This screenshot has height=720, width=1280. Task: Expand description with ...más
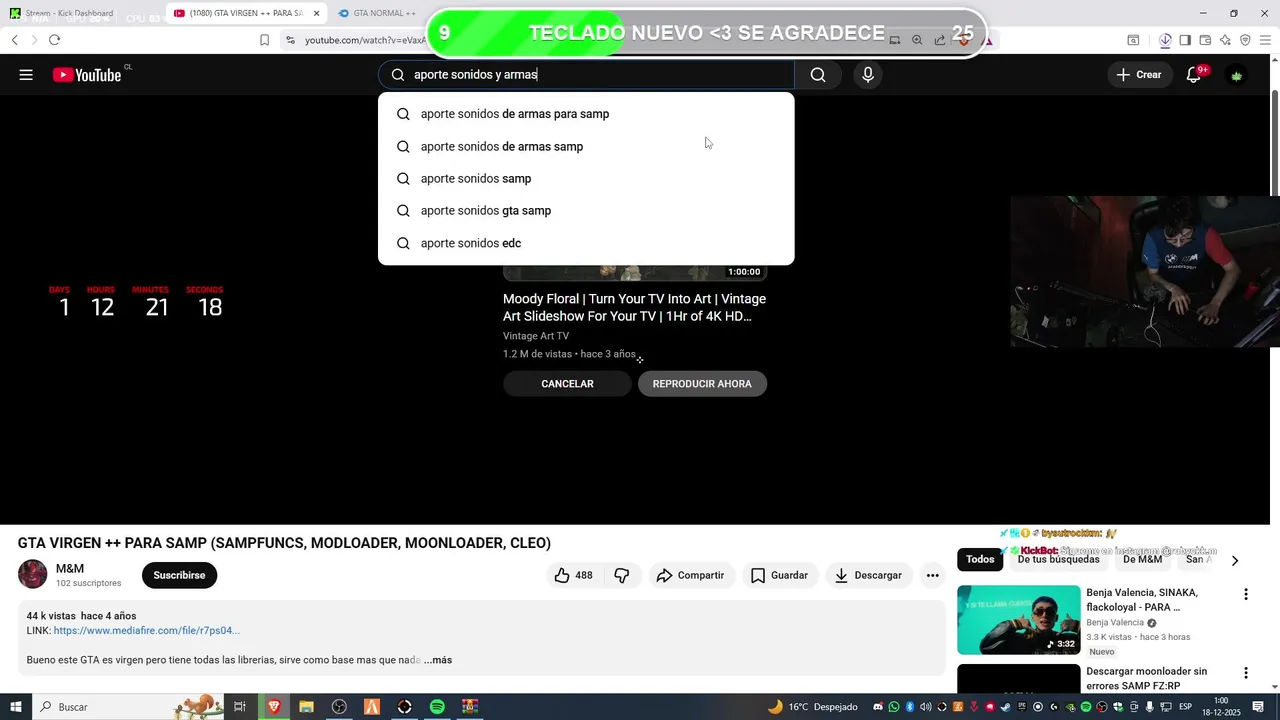pyautogui.click(x=437, y=660)
